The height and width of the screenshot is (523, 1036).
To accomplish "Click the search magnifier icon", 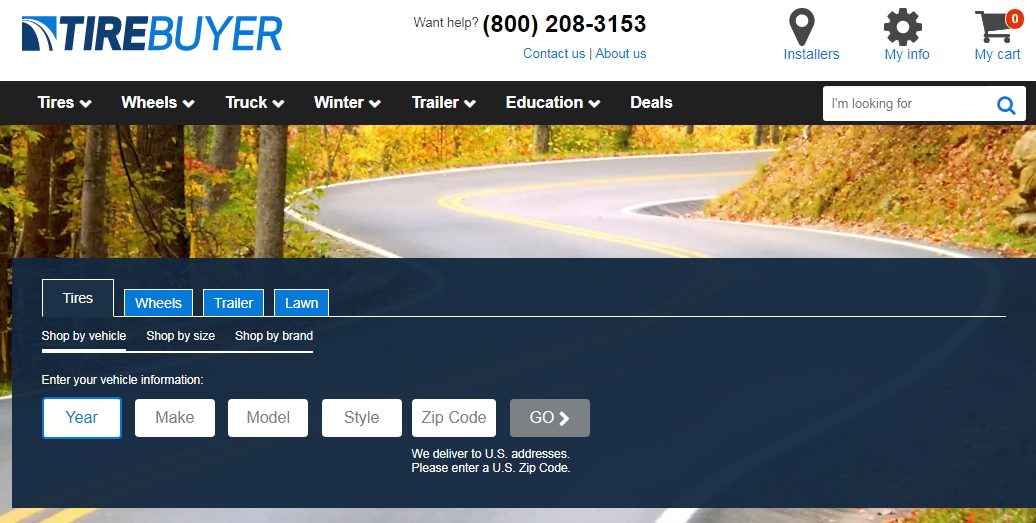I will point(1006,104).
